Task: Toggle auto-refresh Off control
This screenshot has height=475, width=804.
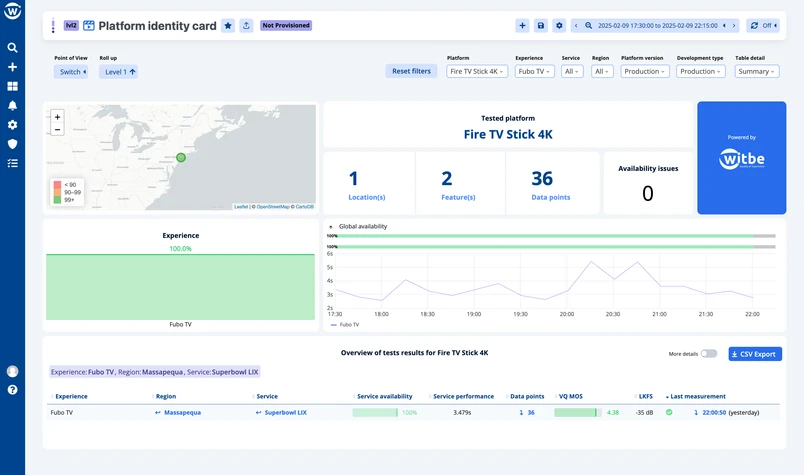Action: point(760,25)
